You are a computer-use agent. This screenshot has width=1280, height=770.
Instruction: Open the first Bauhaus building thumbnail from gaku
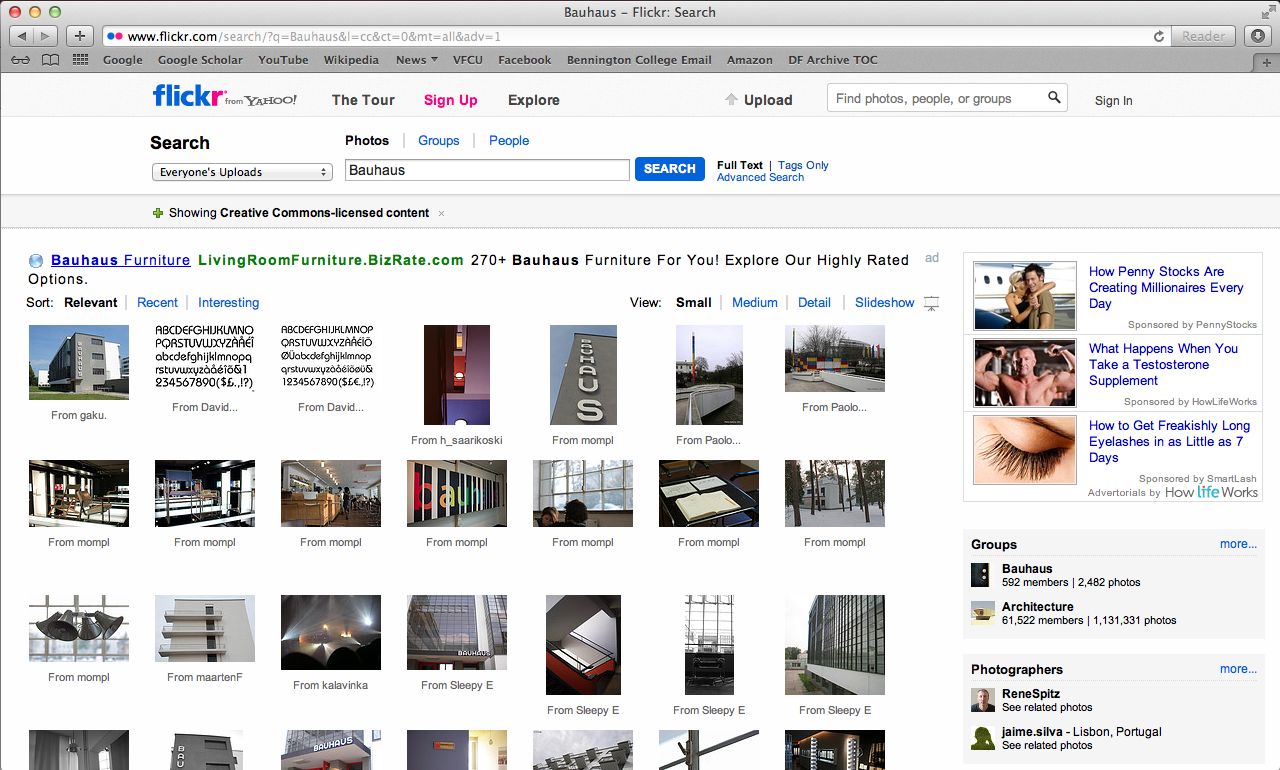(79, 362)
